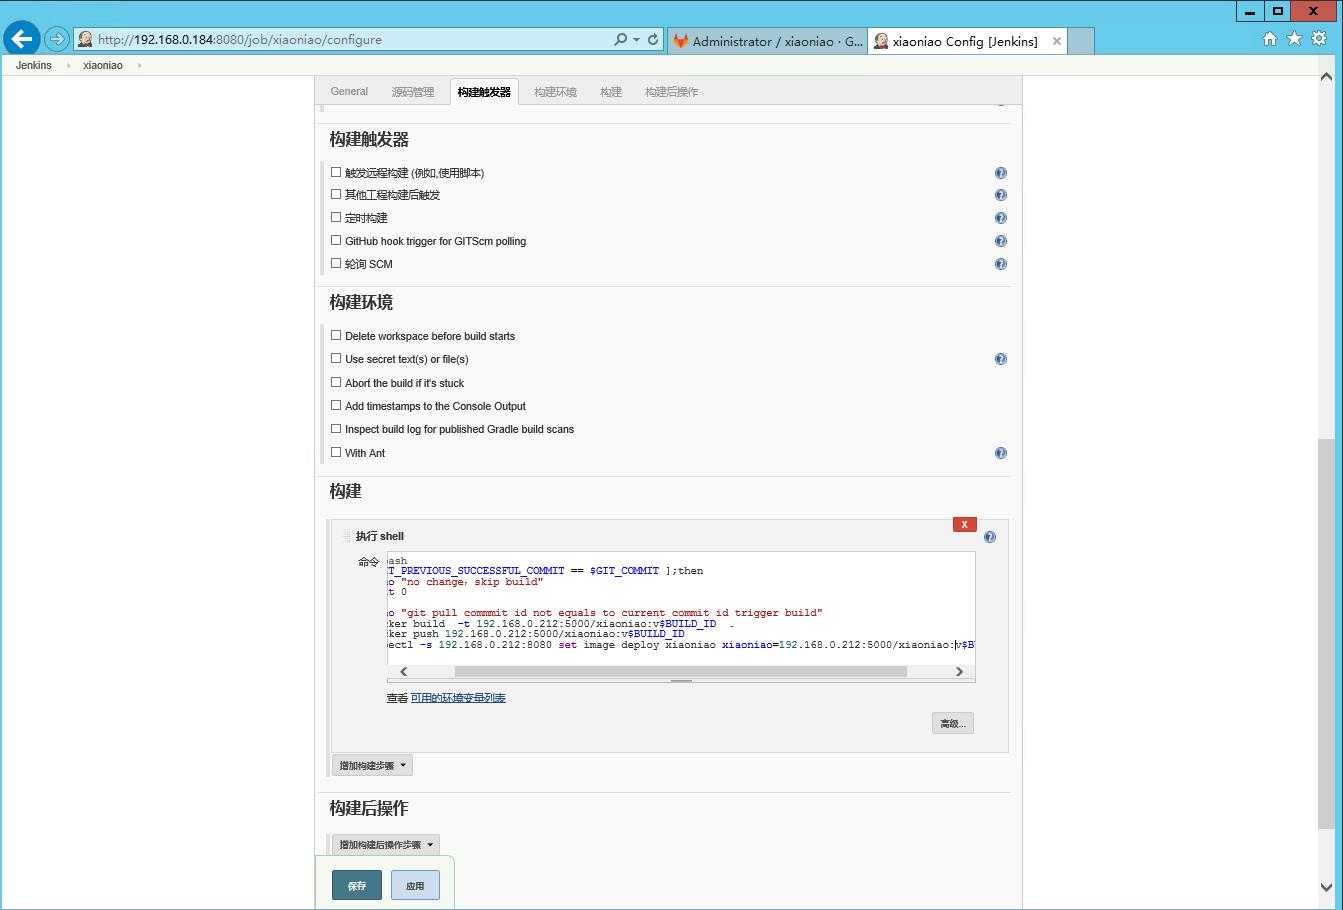Go to xiaoniao breadcrumb link
Screen dimensions: 1343x910
pyautogui.click(x=103, y=65)
